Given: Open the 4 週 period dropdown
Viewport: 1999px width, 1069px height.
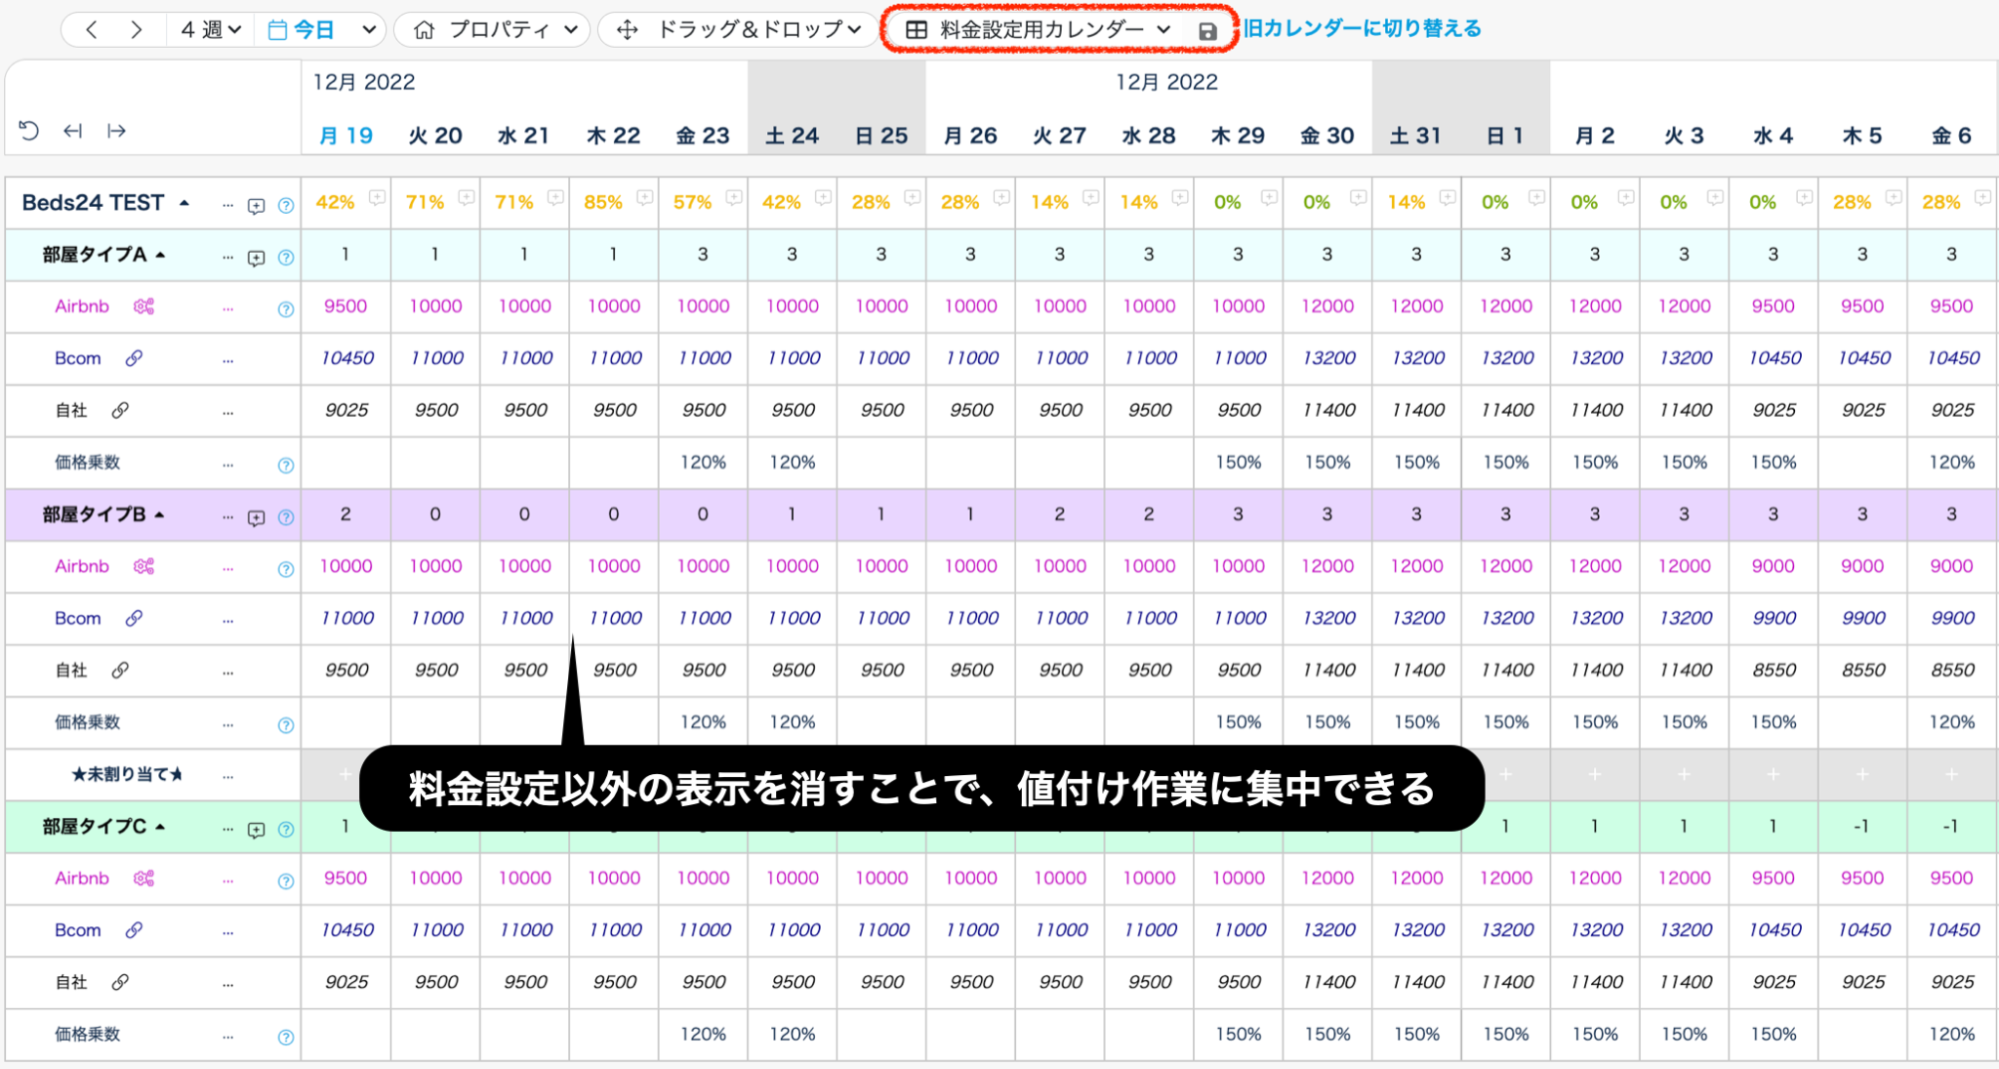Looking at the screenshot, I should point(210,30).
